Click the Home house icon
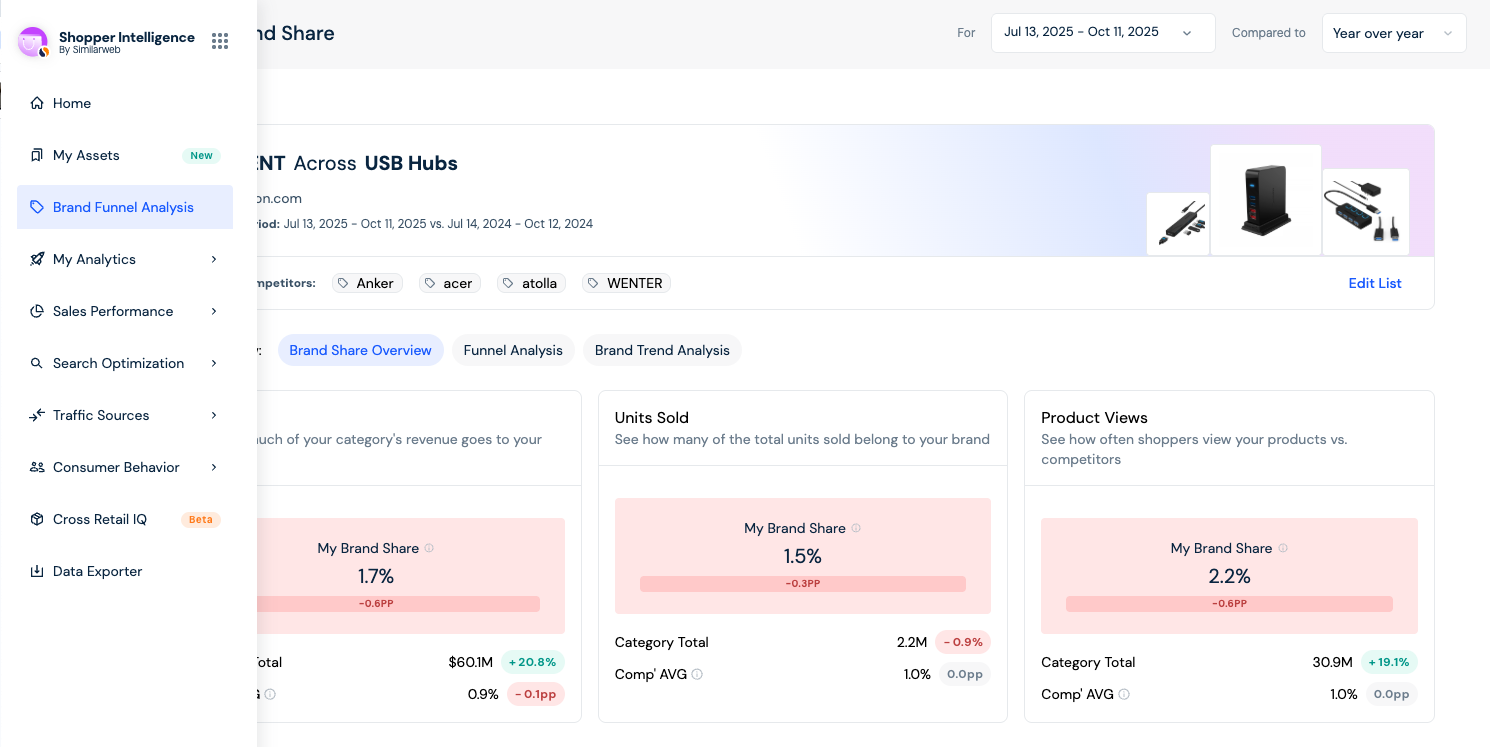Screen dimensions: 1490x747 pyautogui.click(x=37, y=103)
